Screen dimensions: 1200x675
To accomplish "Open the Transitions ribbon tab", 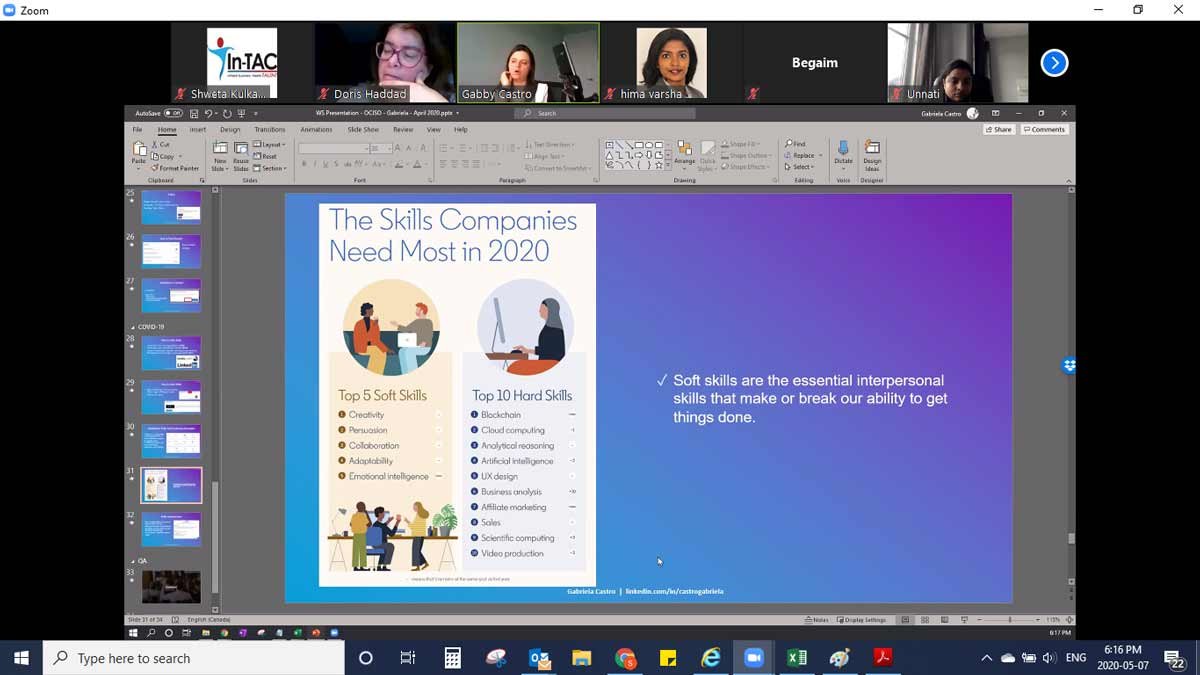I will click(x=269, y=130).
